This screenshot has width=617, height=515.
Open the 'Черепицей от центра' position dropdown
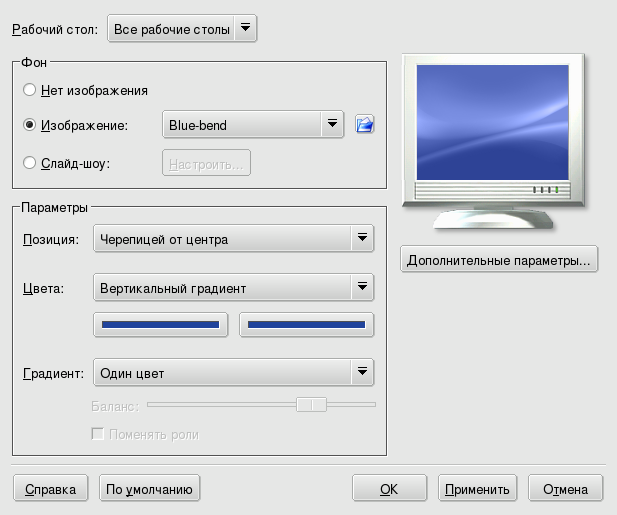[x=233, y=239]
